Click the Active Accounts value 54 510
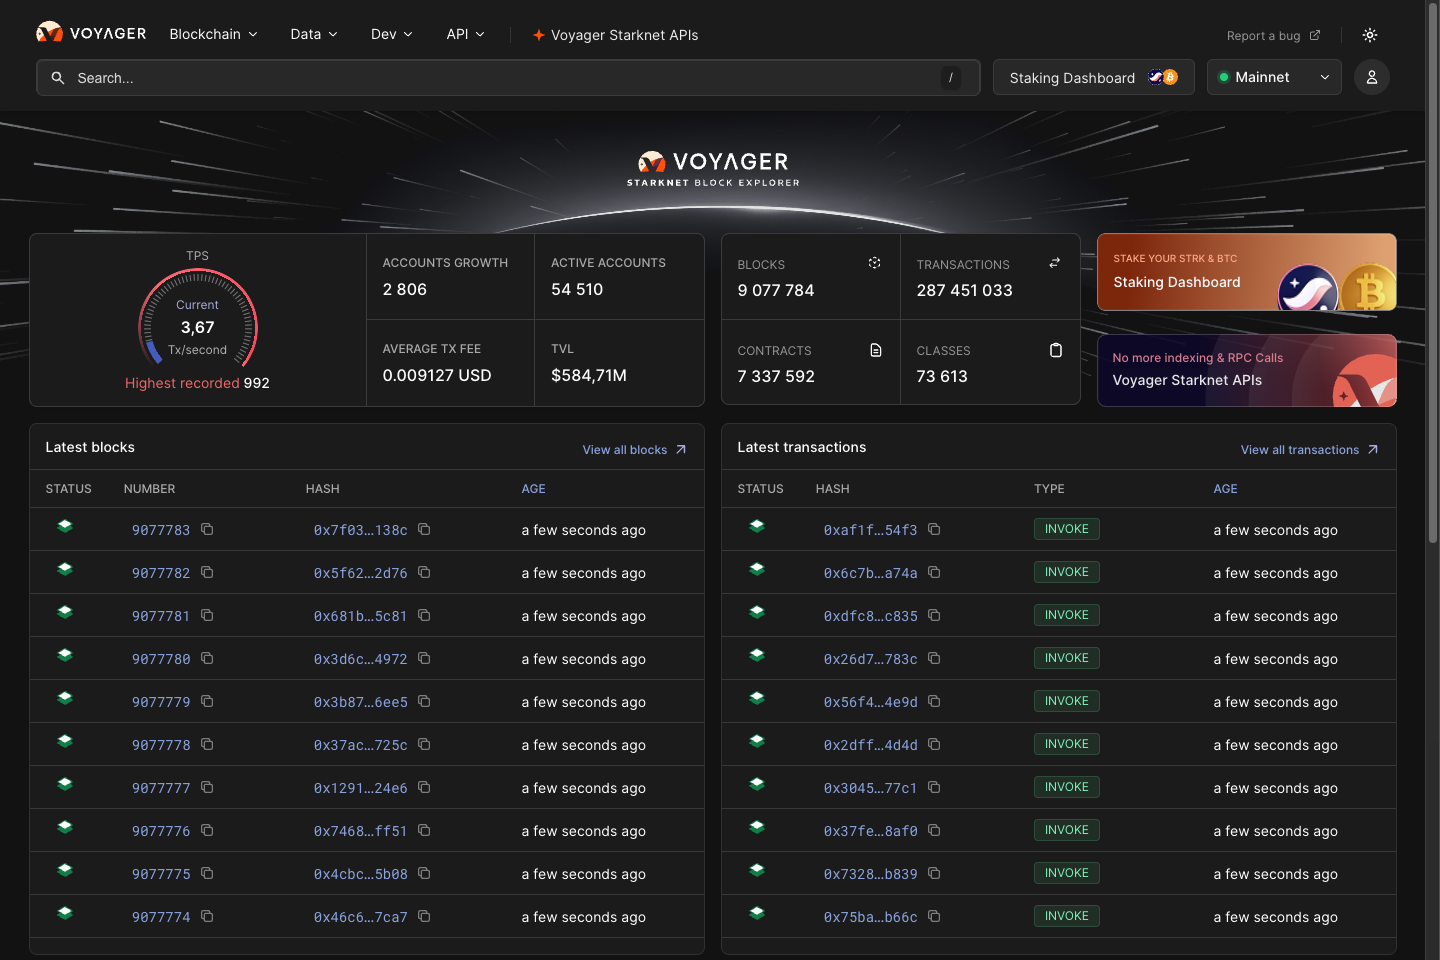The width and height of the screenshot is (1440, 960). (x=577, y=289)
